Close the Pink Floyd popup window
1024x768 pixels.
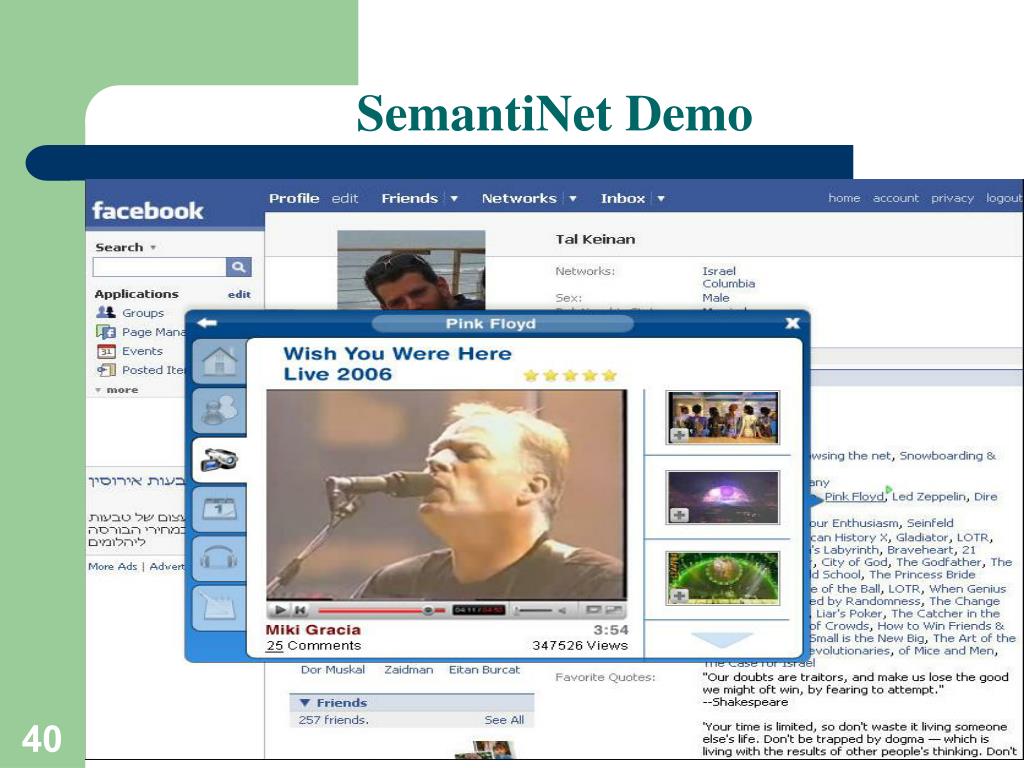click(x=792, y=323)
